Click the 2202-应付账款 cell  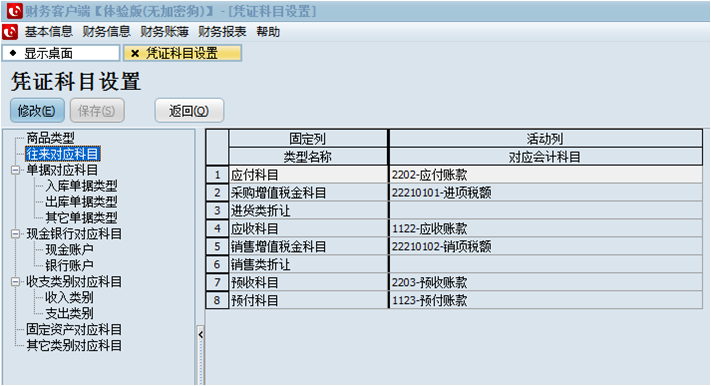546,175
